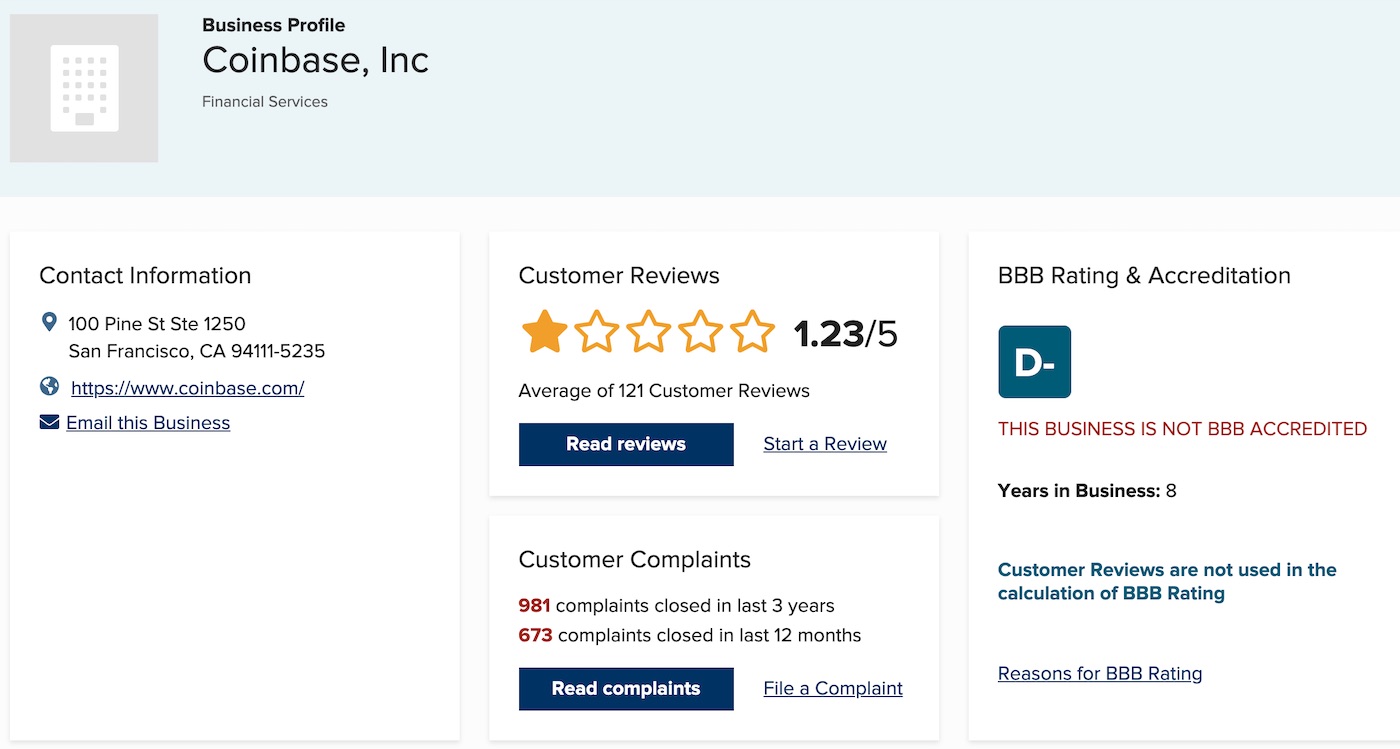Click the D- BBB rating badge
This screenshot has width=1400, height=749.
(1034, 362)
